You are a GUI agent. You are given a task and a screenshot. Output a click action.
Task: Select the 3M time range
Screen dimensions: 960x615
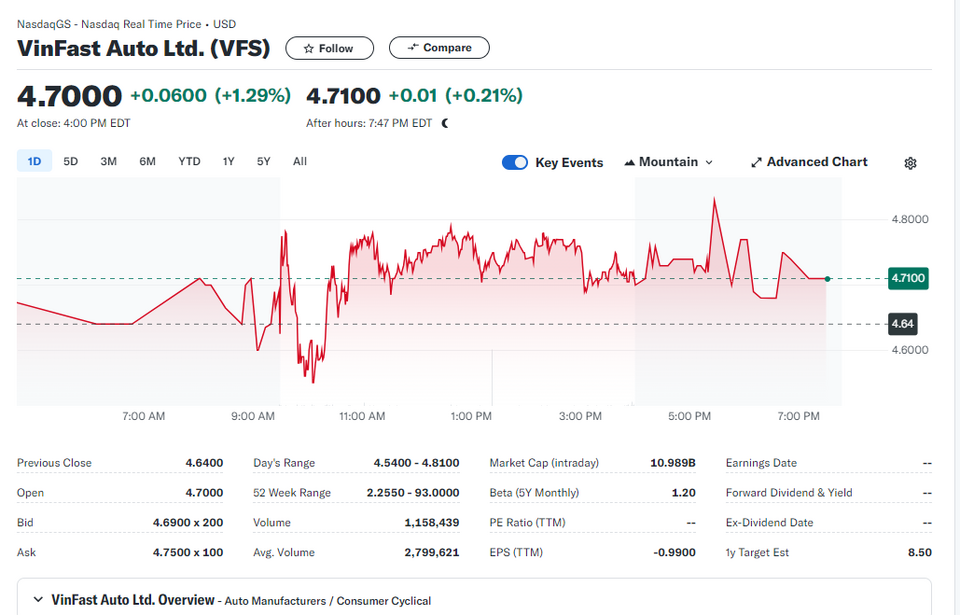click(108, 161)
